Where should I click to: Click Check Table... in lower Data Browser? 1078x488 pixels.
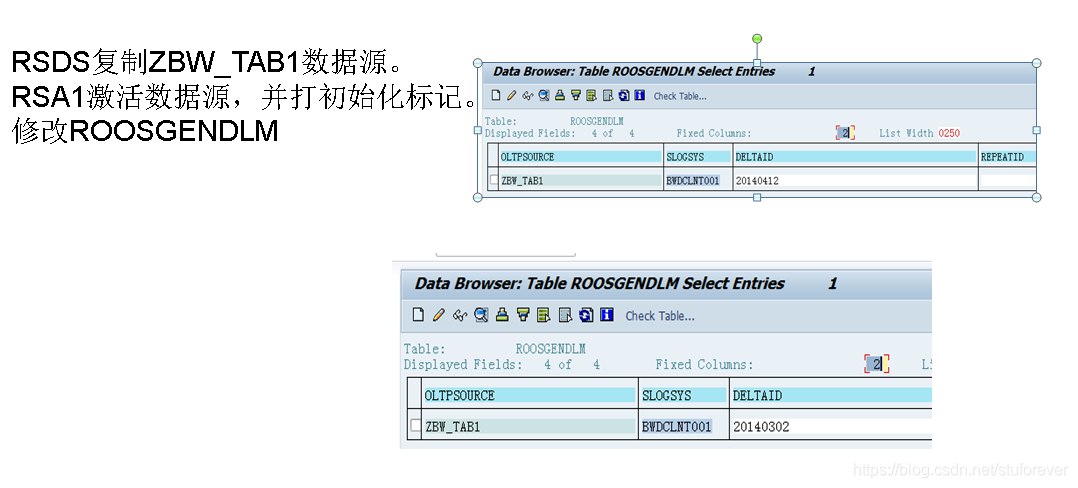[660, 316]
